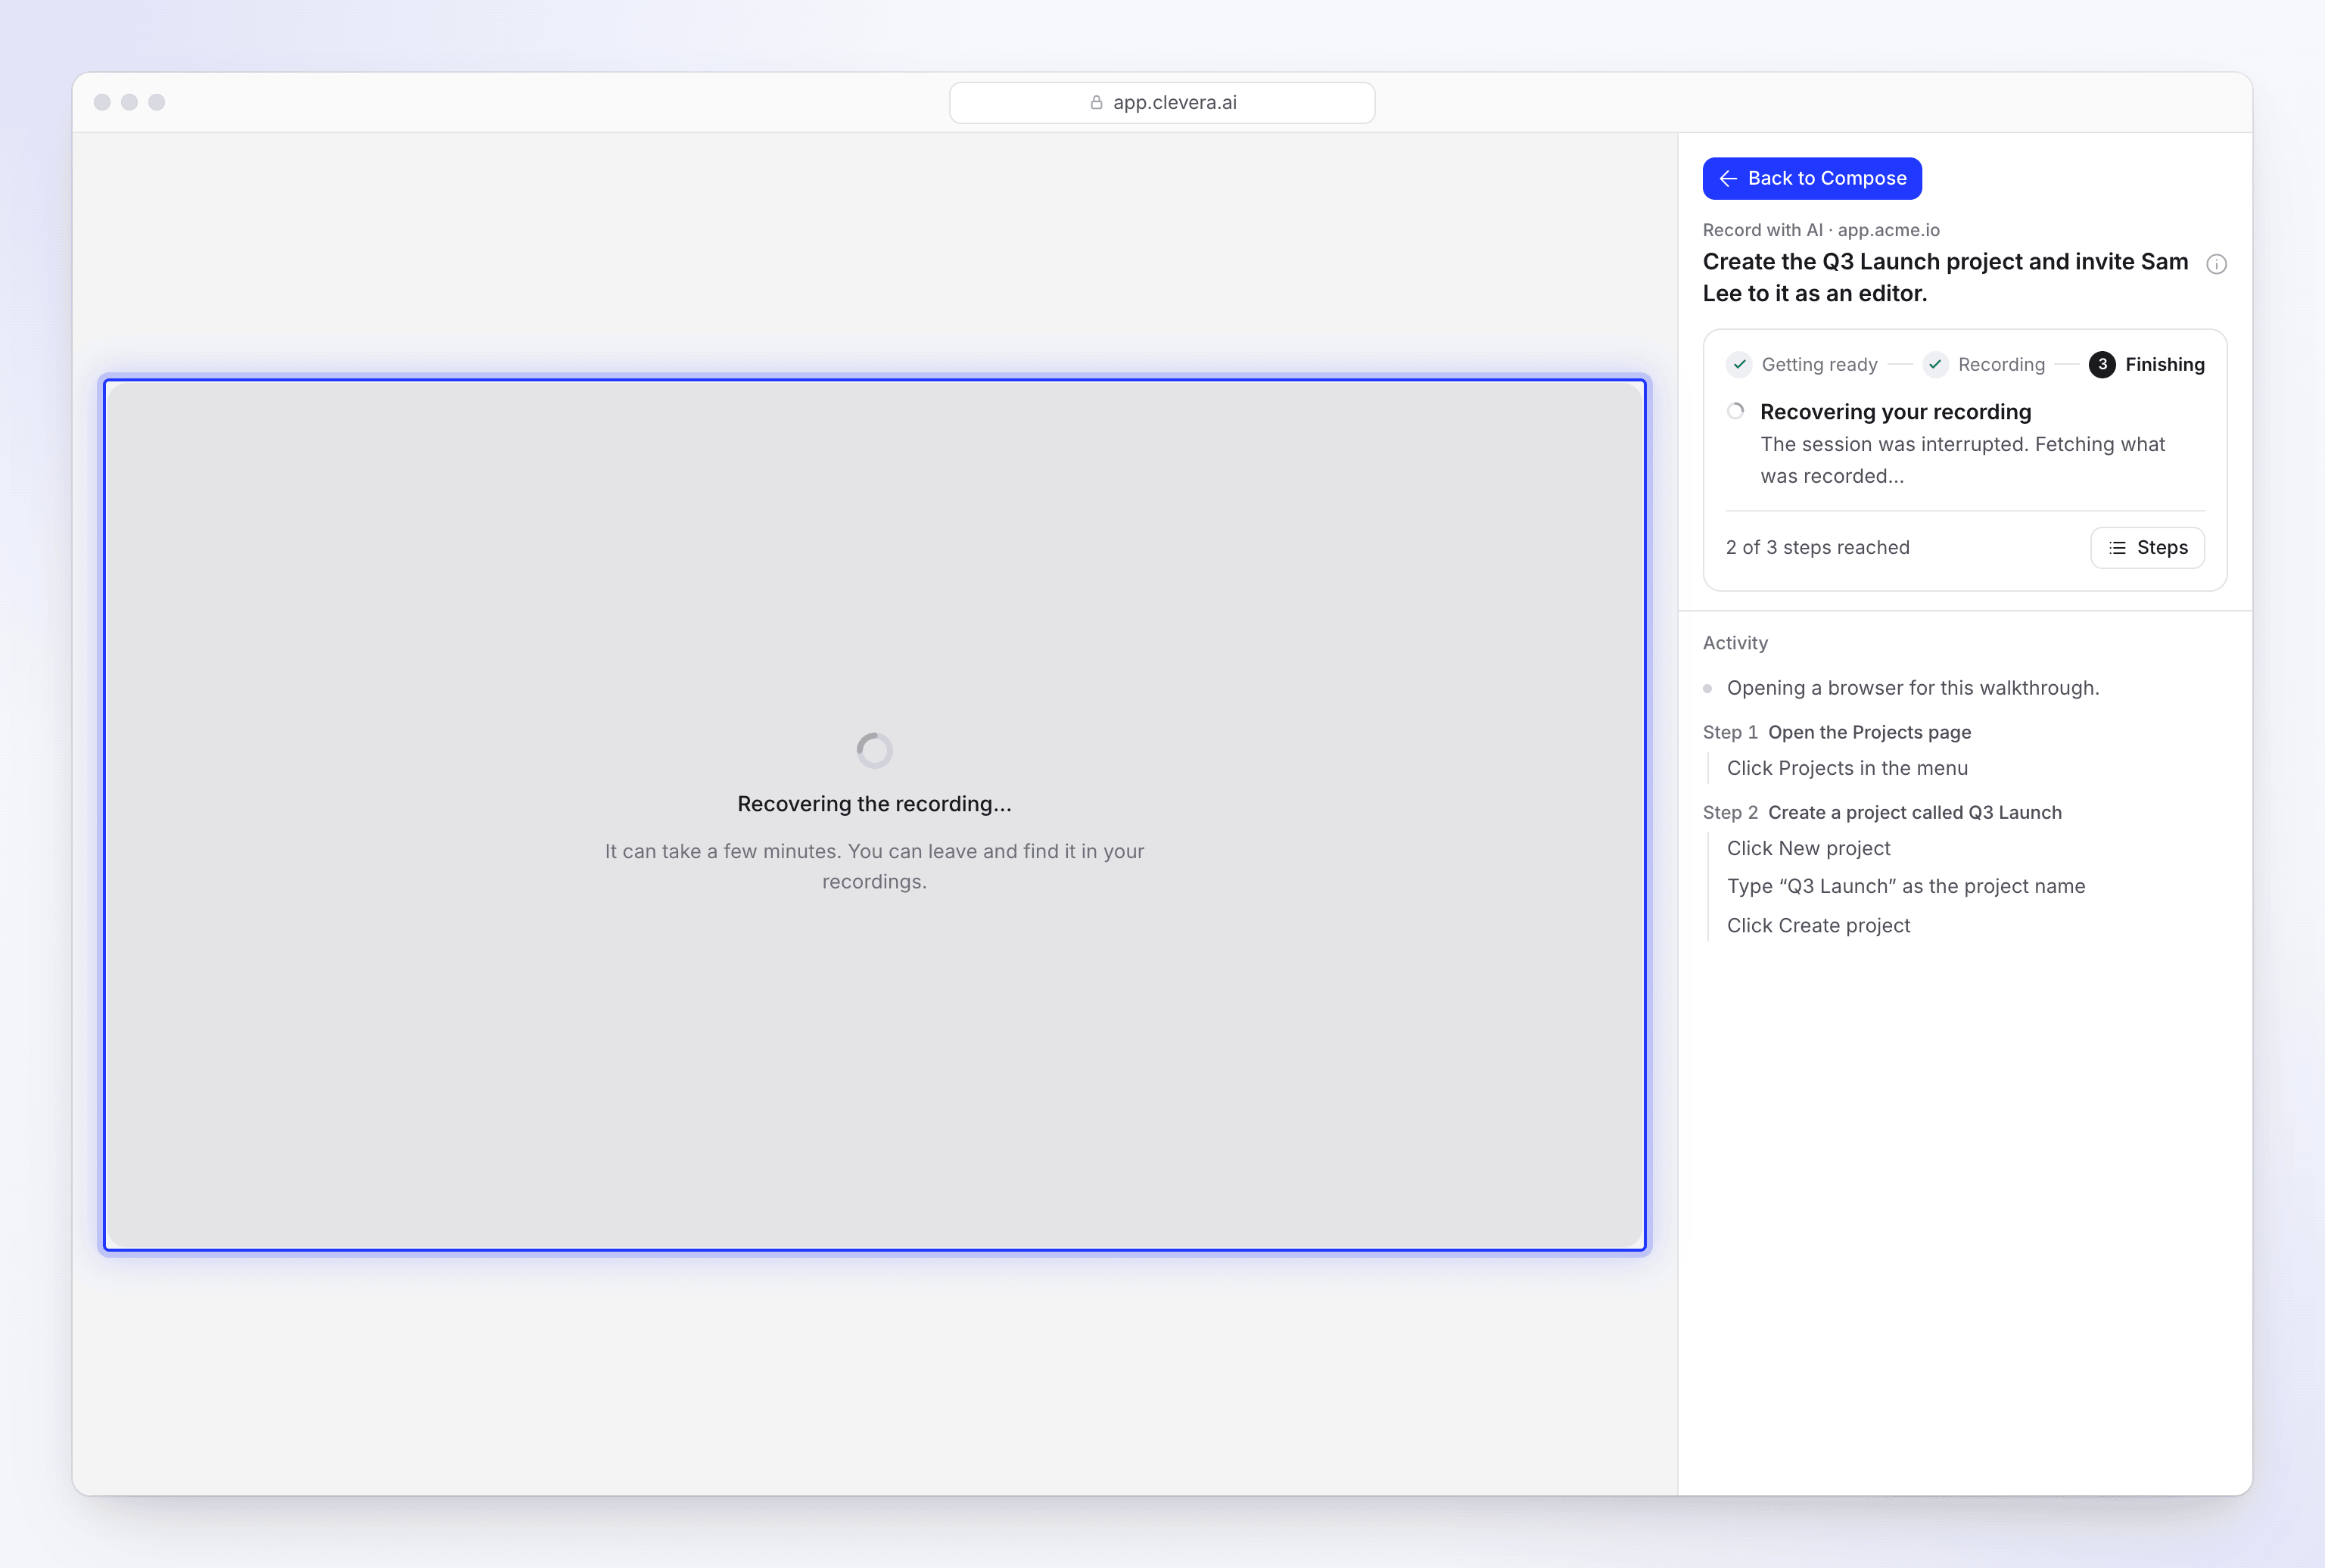Image resolution: width=2325 pixels, height=1568 pixels.
Task: Select 'Click Projects in the menu' action
Action: pyautogui.click(x=1847, y=768)
